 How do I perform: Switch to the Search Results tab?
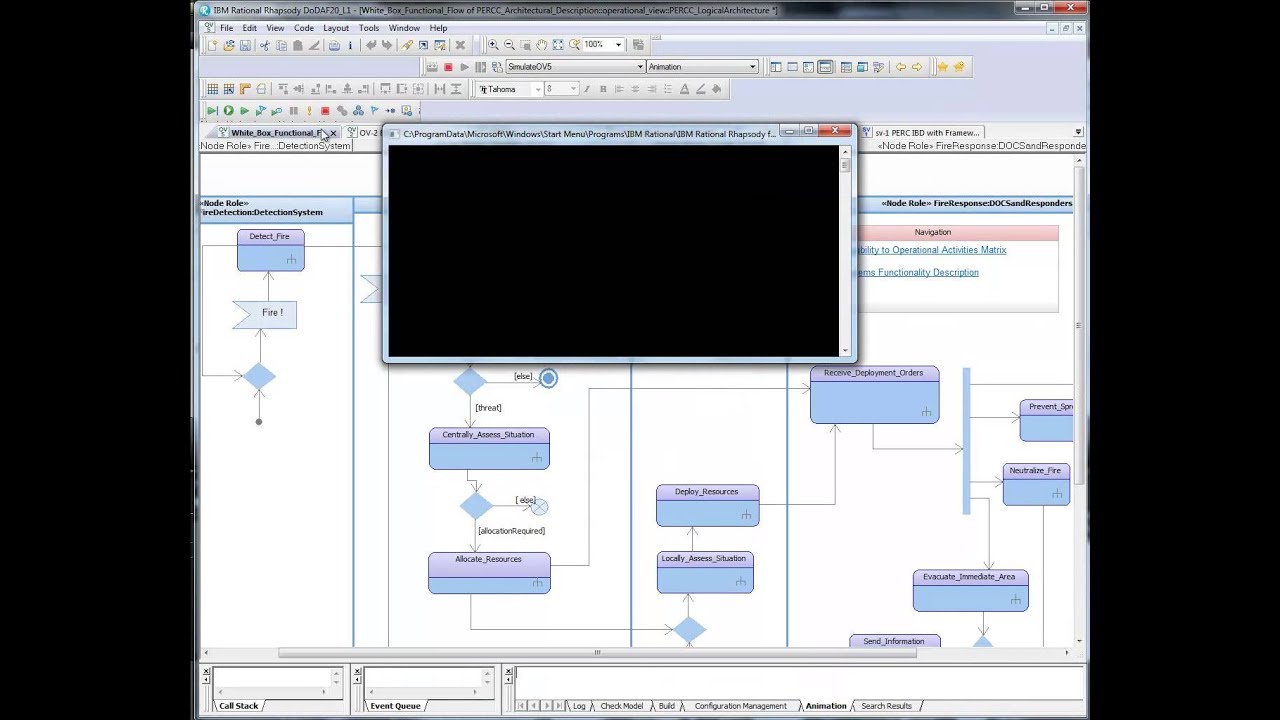(x=886, y=706)
